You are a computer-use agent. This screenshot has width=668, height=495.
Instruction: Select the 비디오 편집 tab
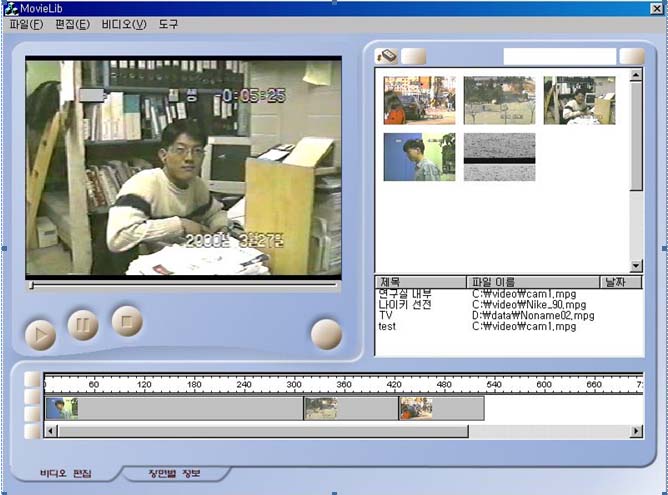coord(66,472)
